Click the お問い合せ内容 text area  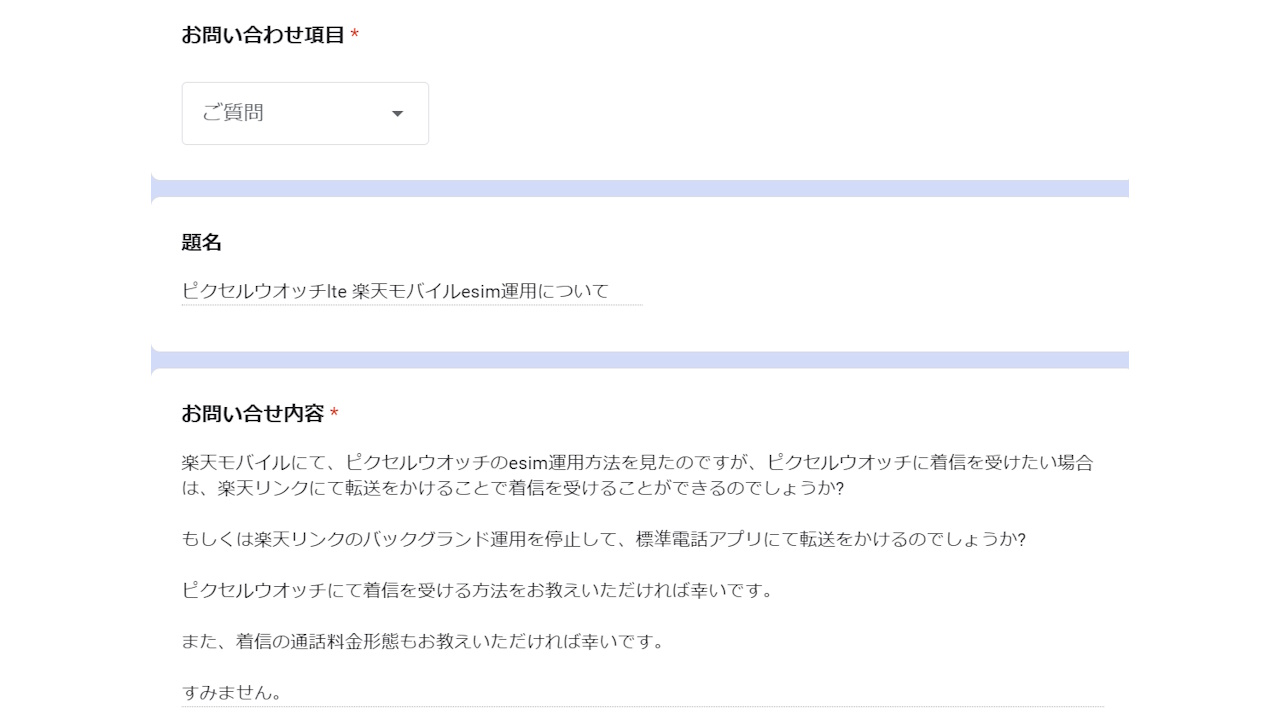pyautogui.click(x=643, y=578)
